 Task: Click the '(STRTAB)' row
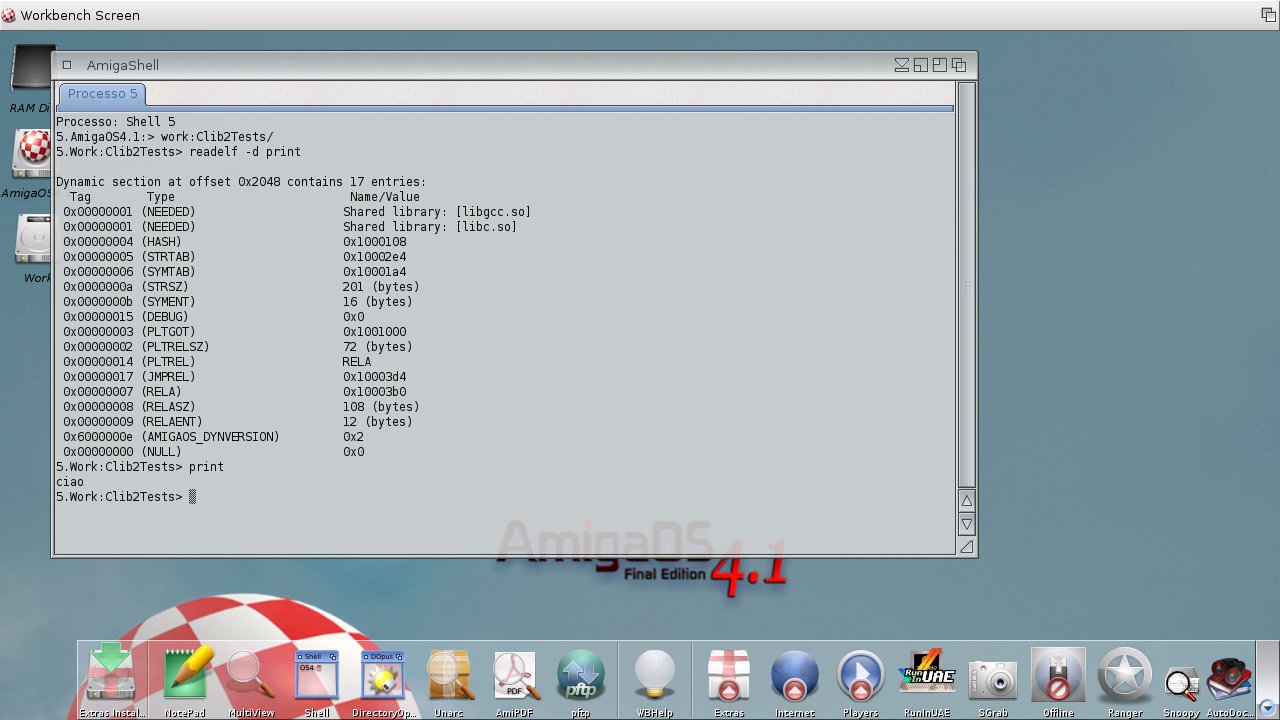(235, 257)
